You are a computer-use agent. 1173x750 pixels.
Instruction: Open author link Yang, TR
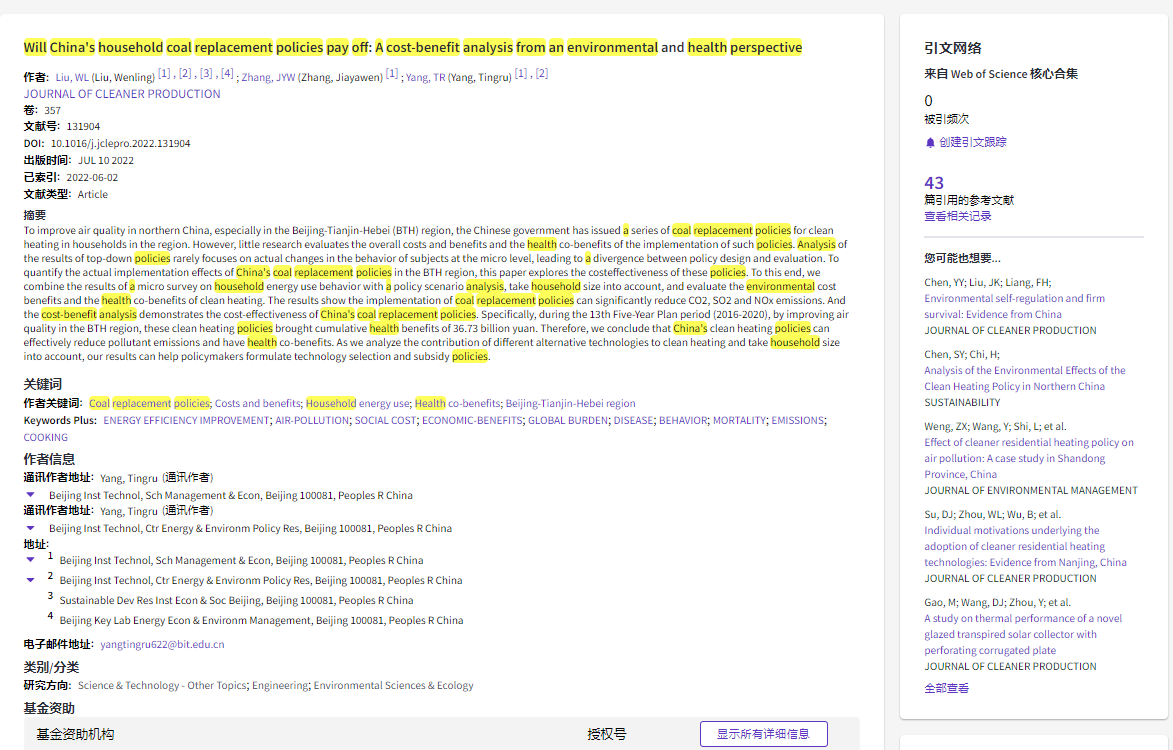425,77
